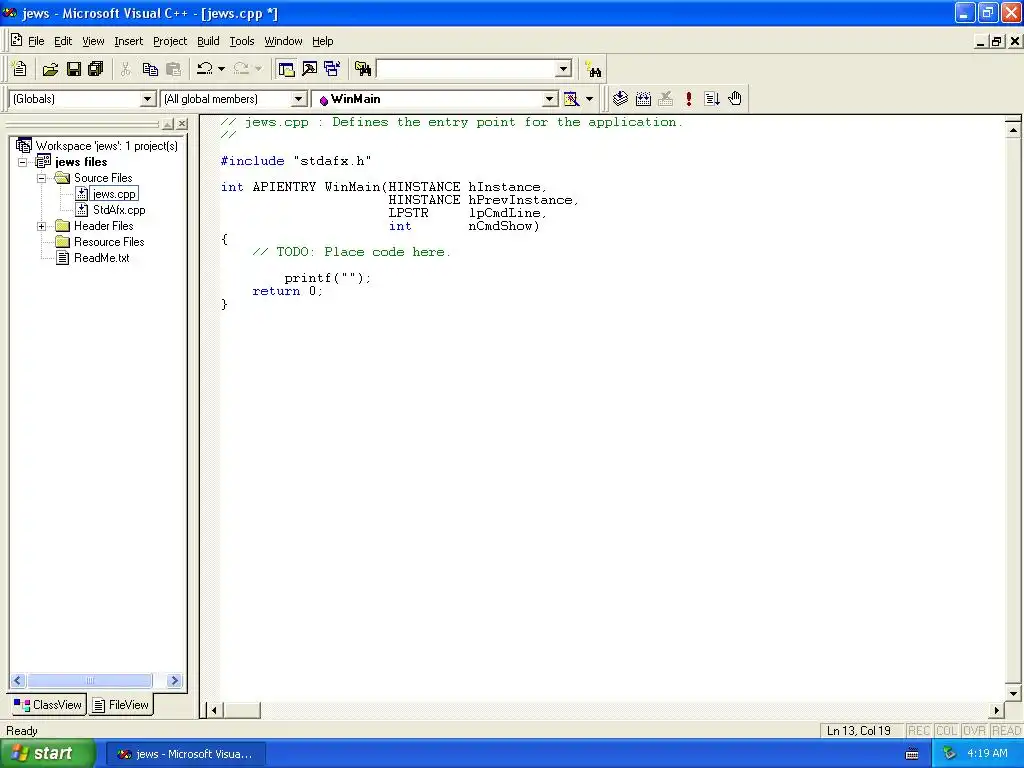This screenshot has height=768, width=1024.
Task: Open the Edit menu
Action: (63, 41)
